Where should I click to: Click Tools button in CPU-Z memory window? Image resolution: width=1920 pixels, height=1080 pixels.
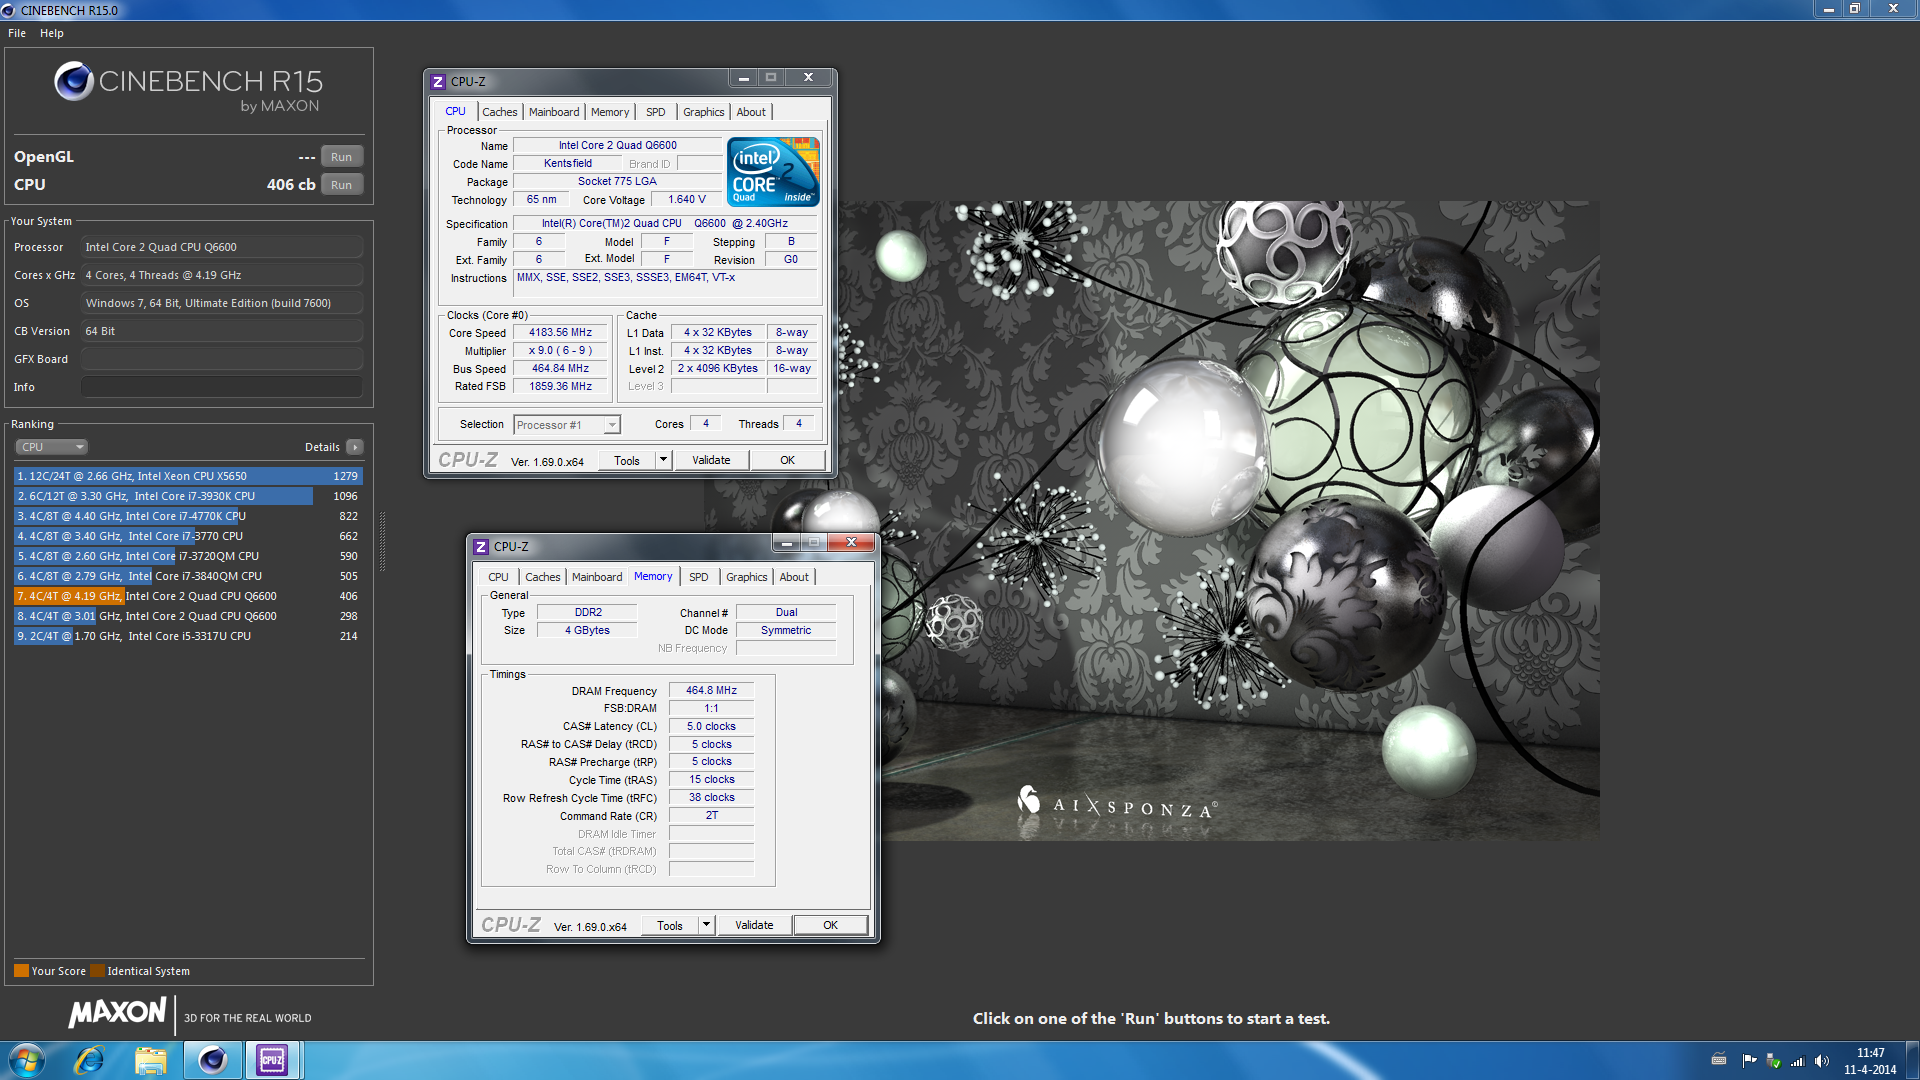pos(670,925)
